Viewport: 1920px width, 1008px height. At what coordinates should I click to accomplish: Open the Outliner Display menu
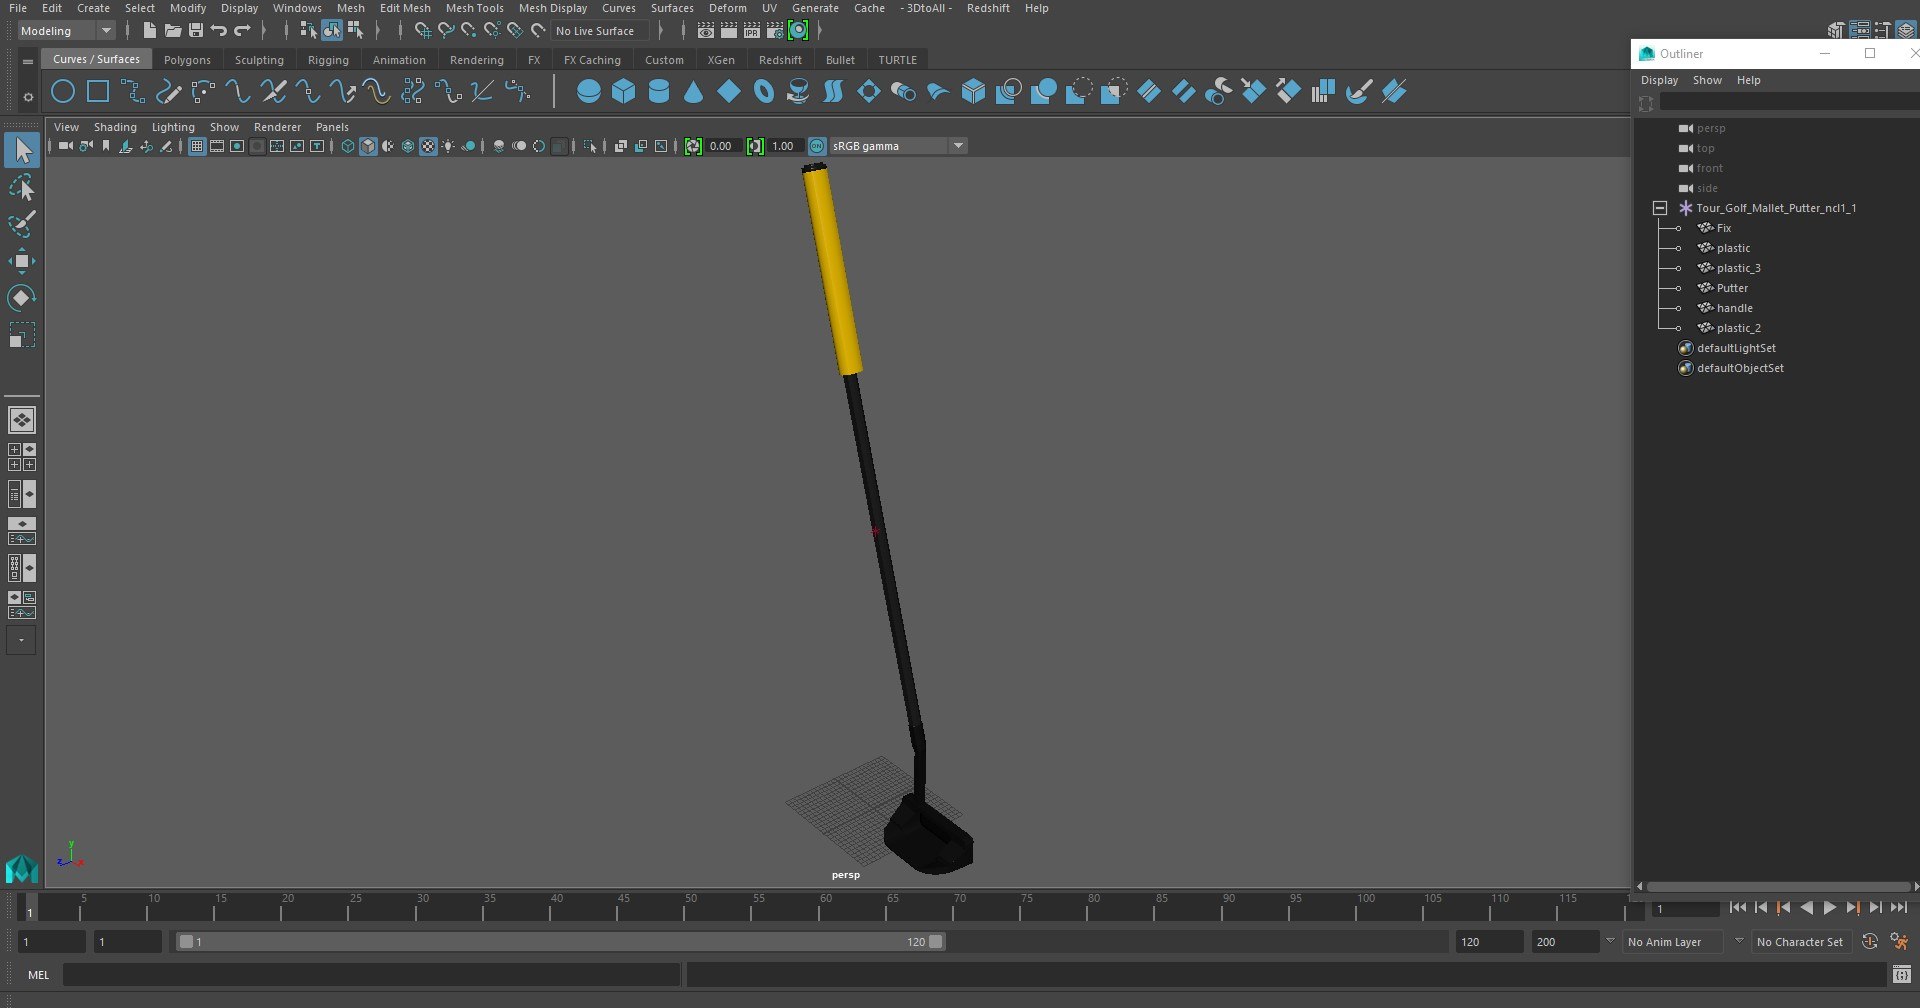[x=1659, y=80]
